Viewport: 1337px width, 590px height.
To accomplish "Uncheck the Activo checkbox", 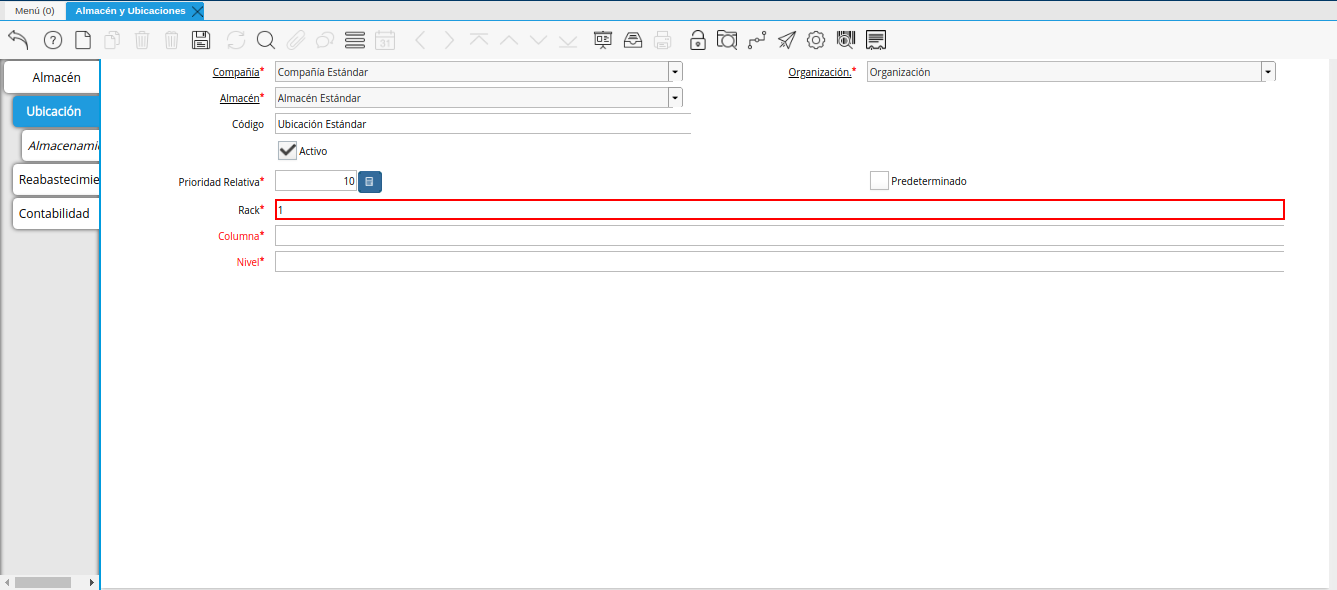I will pos(288,150).
